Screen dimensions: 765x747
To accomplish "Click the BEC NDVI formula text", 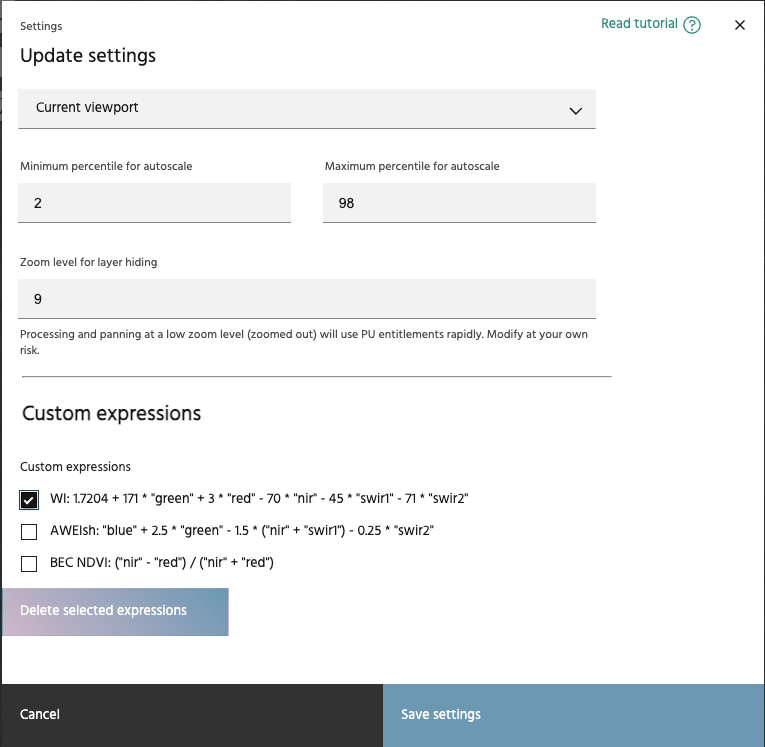I will pyautogui.click(x=162, y=562).
